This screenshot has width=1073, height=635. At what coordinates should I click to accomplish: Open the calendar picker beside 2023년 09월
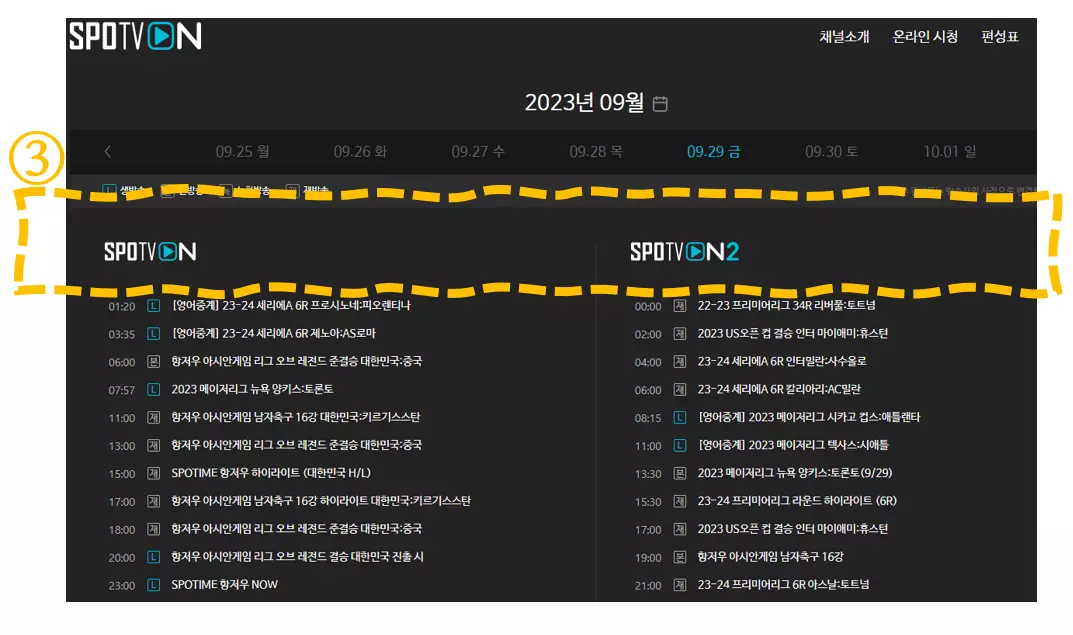coord(658,103)
